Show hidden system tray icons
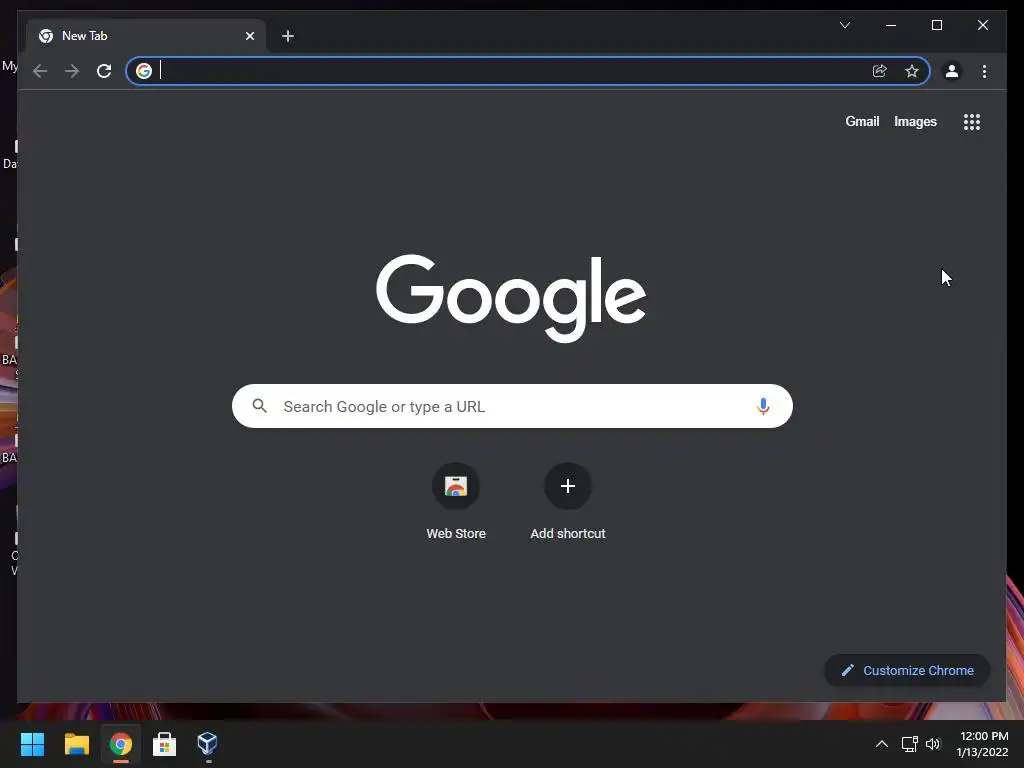 pyautogui.click(x=882, y=744)
